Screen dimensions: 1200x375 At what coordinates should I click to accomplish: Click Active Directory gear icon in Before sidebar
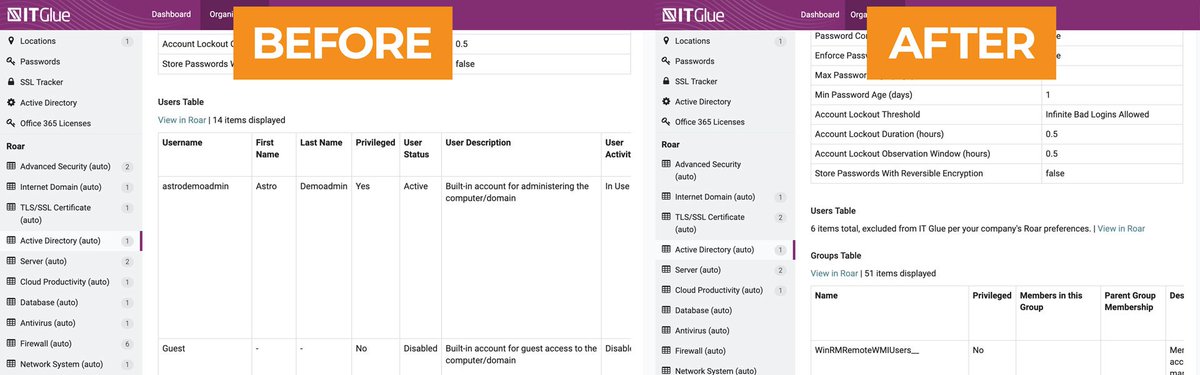point(11,103)
